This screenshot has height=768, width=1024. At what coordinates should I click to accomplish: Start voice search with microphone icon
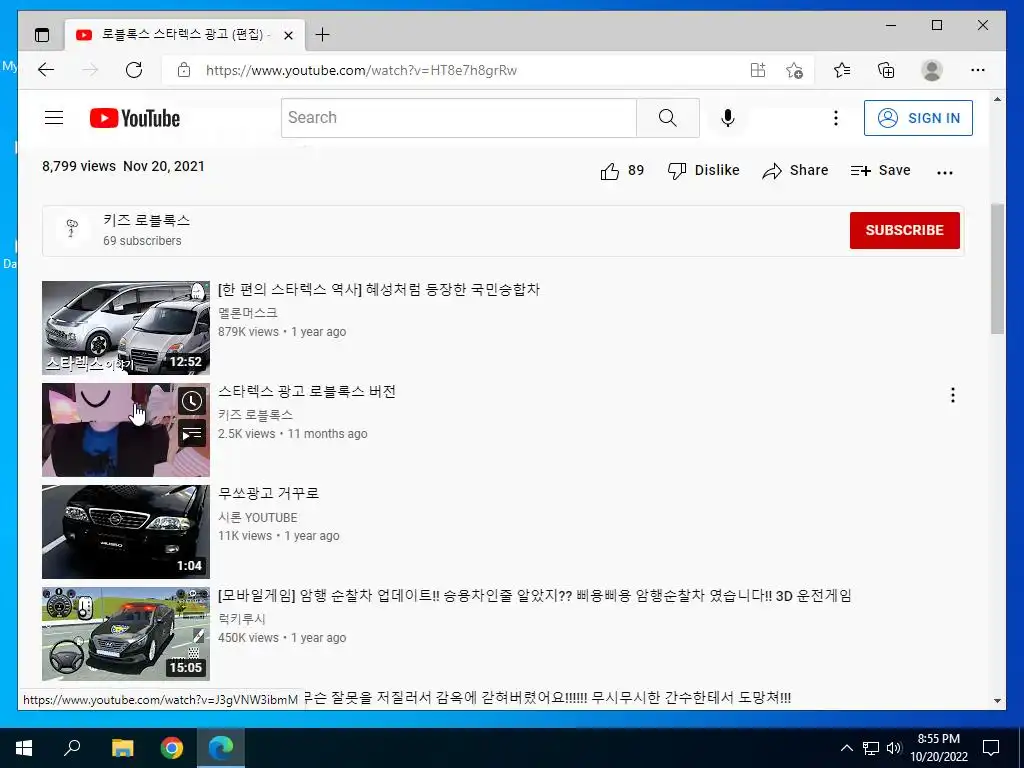728,118
